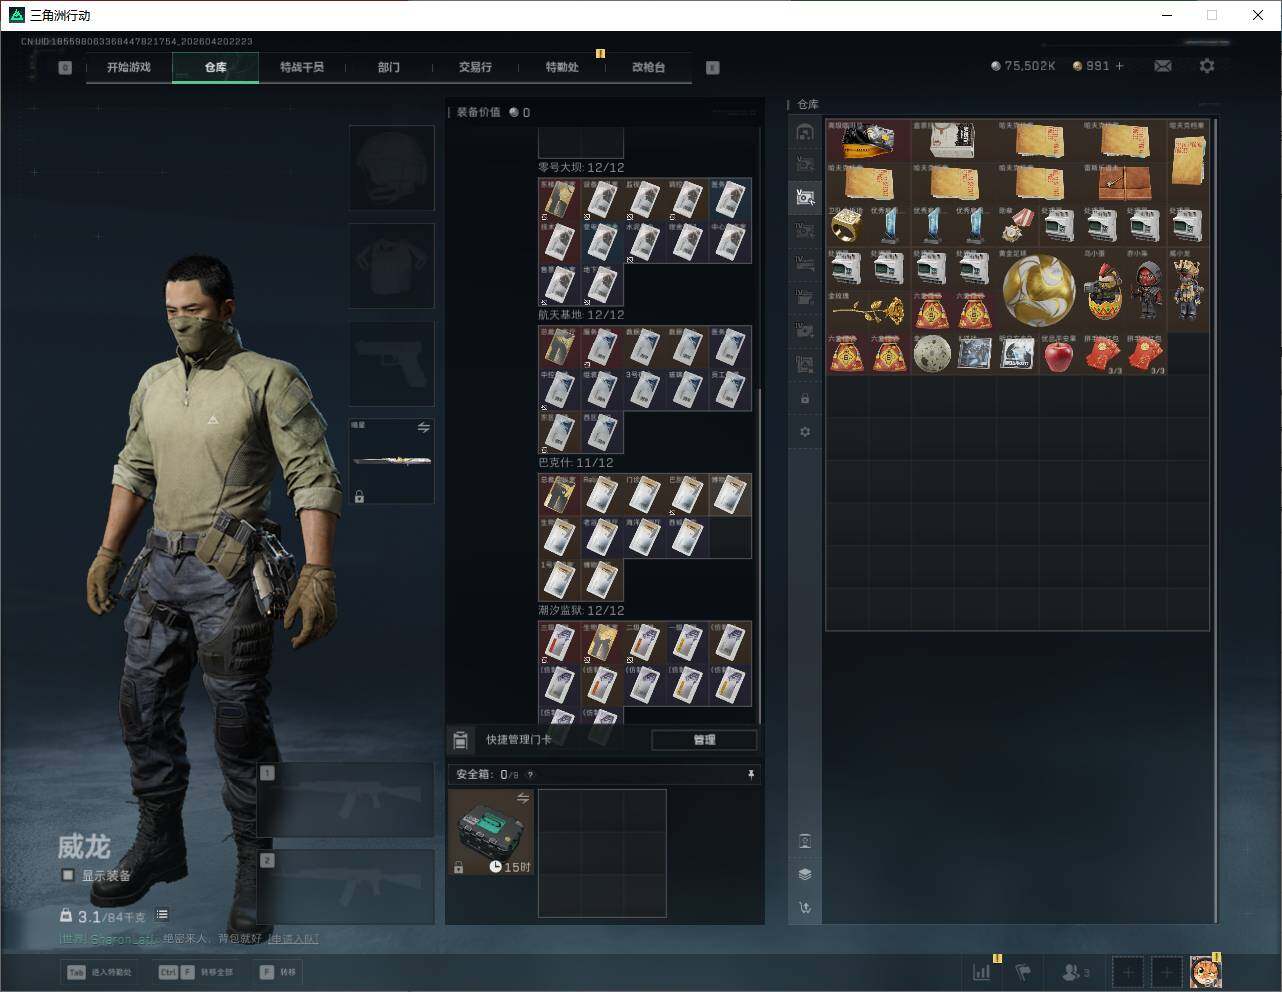Select the equipped knife slot
This screenshot has width=1282, height=992.
(392, 461)
